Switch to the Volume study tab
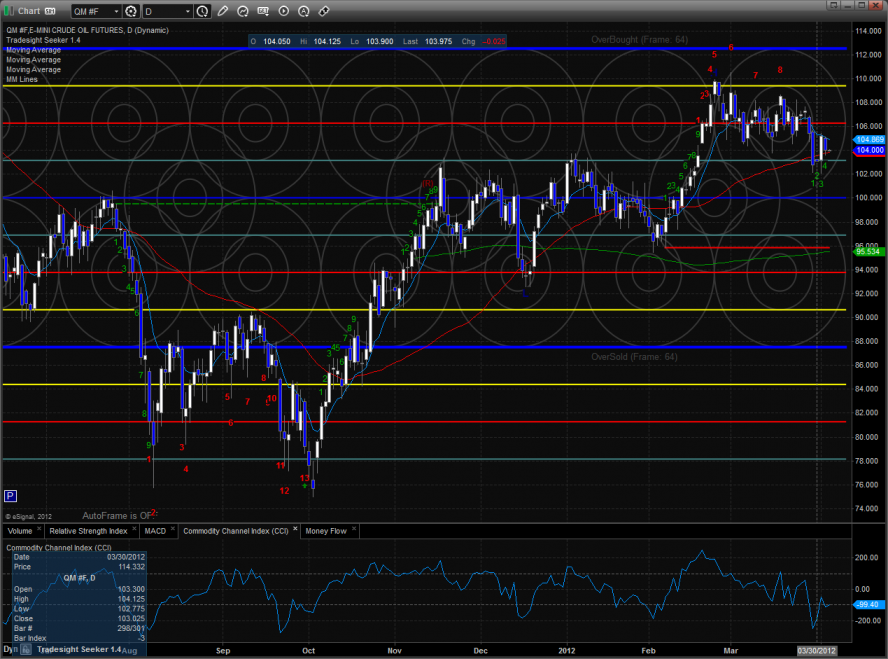The height and width of the screenshot is (659, 888). pos(20,530)
